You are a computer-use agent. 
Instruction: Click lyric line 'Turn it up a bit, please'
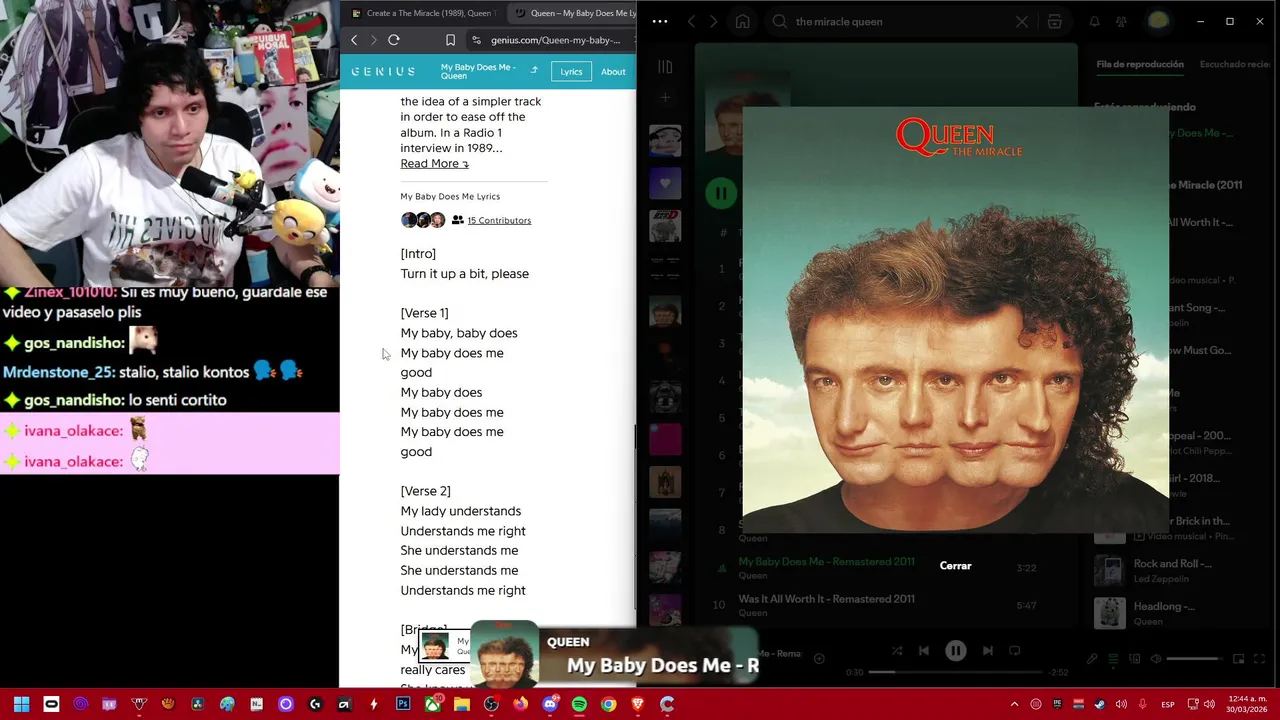coord(465,274)
